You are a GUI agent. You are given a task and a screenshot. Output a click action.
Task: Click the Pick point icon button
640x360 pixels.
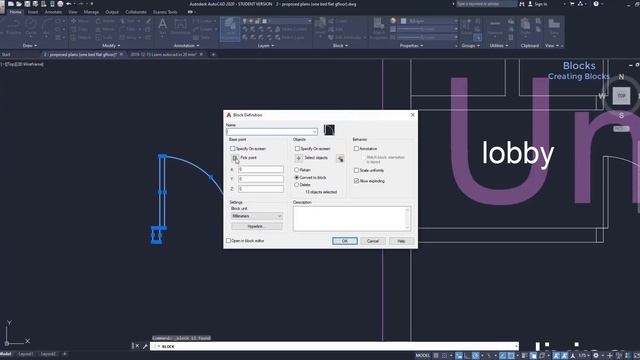[x=235, y=158]
